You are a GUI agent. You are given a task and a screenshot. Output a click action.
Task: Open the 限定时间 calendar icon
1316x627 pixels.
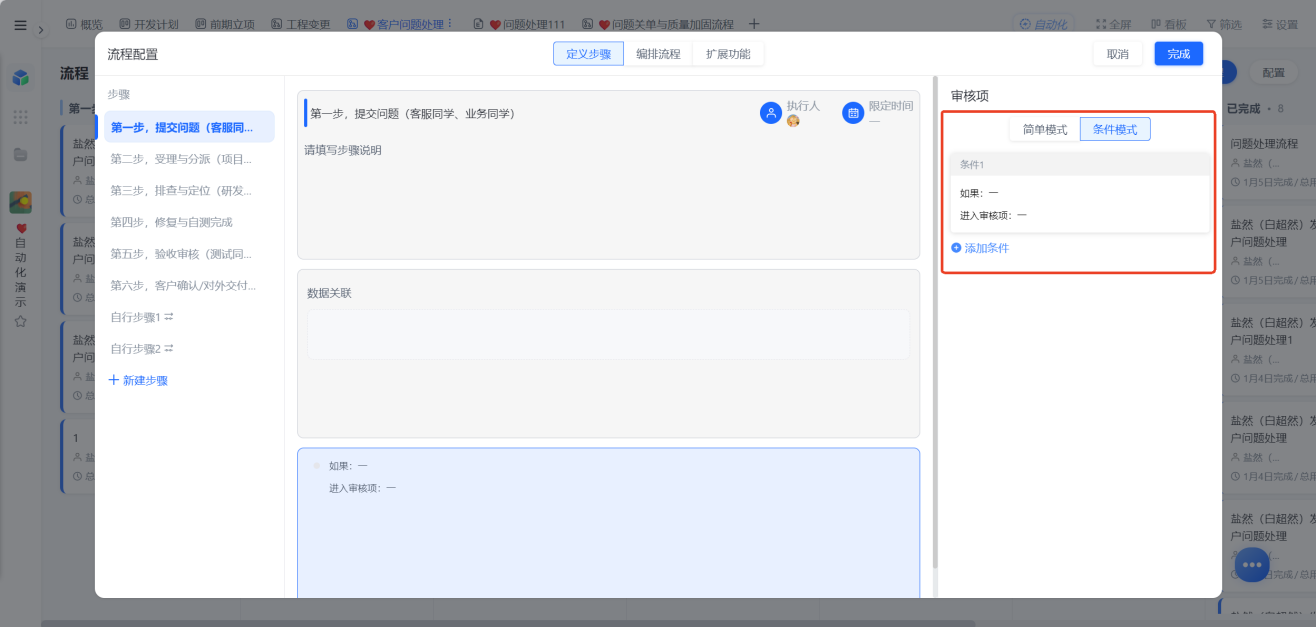coord(853,113)
